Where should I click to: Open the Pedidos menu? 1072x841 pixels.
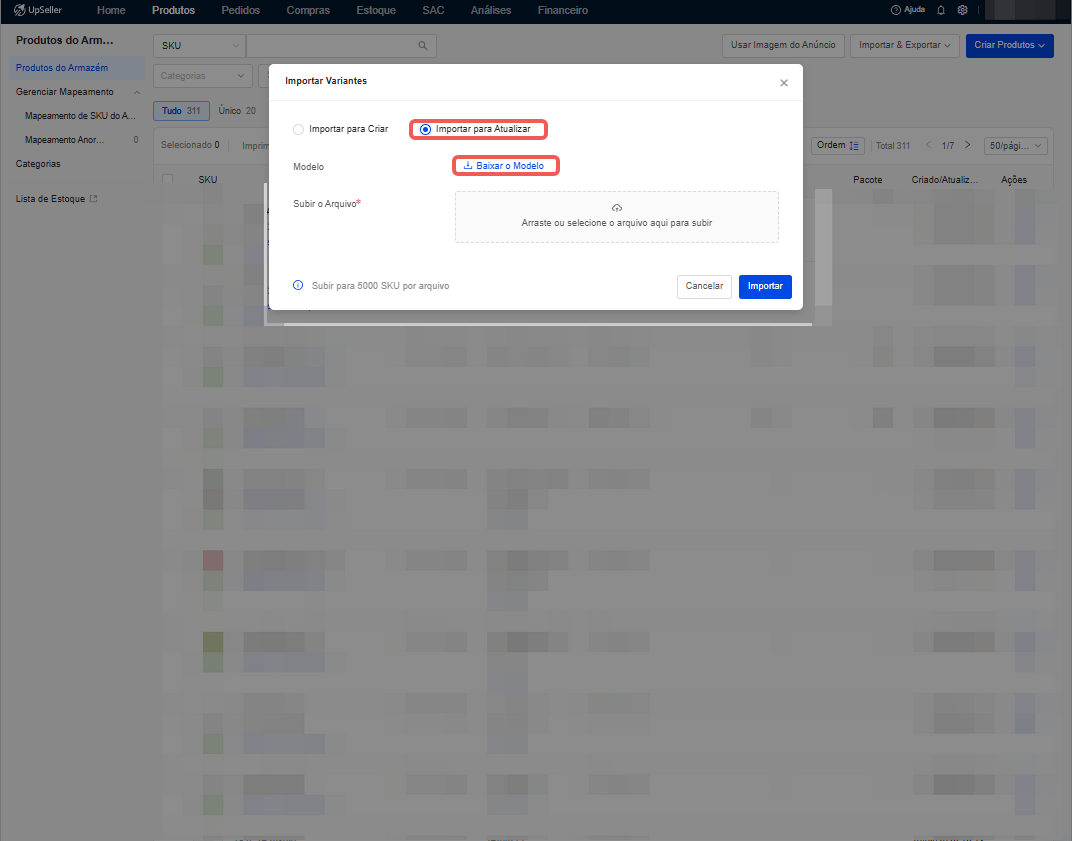coord(241,10)
